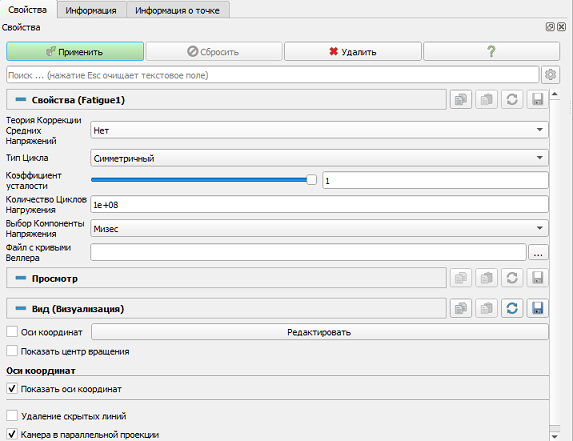573x441 pixels.
Task: Click the green Применить button
Action: 75,51
